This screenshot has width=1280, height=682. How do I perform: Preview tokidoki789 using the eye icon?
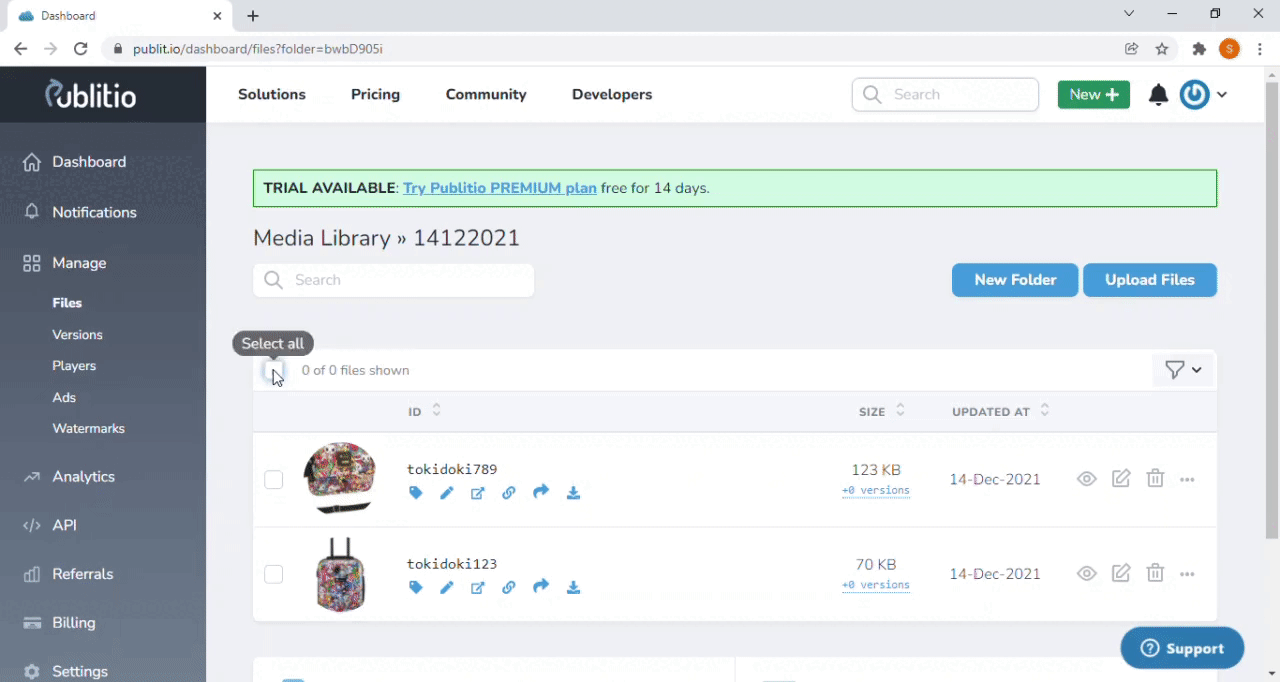(x=1087, y=479)
